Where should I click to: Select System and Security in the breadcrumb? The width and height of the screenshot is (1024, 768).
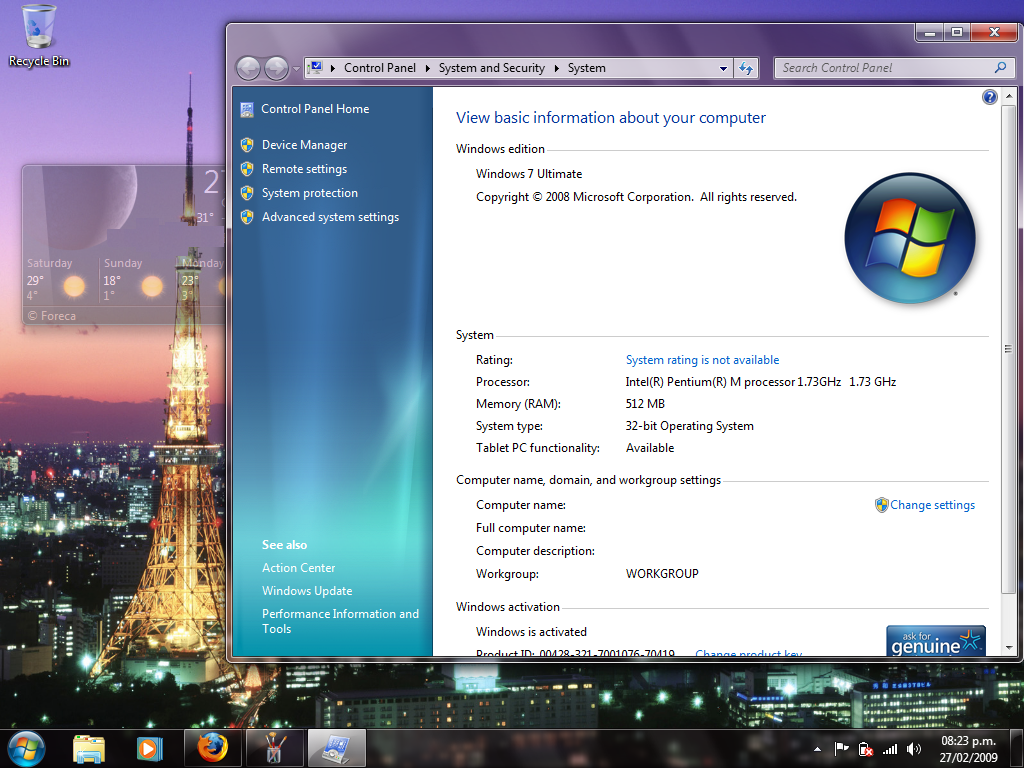pyautogui.click(x=491, y=68)
